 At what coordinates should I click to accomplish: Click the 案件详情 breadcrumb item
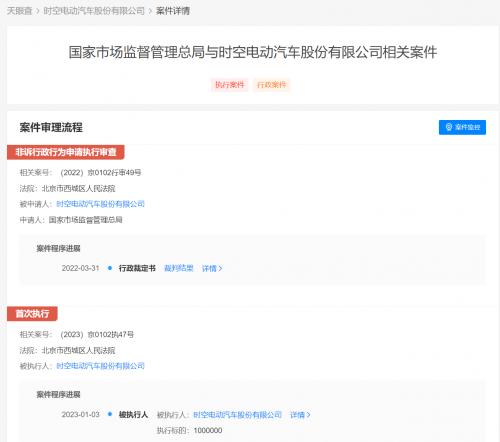tap(173, 11)
